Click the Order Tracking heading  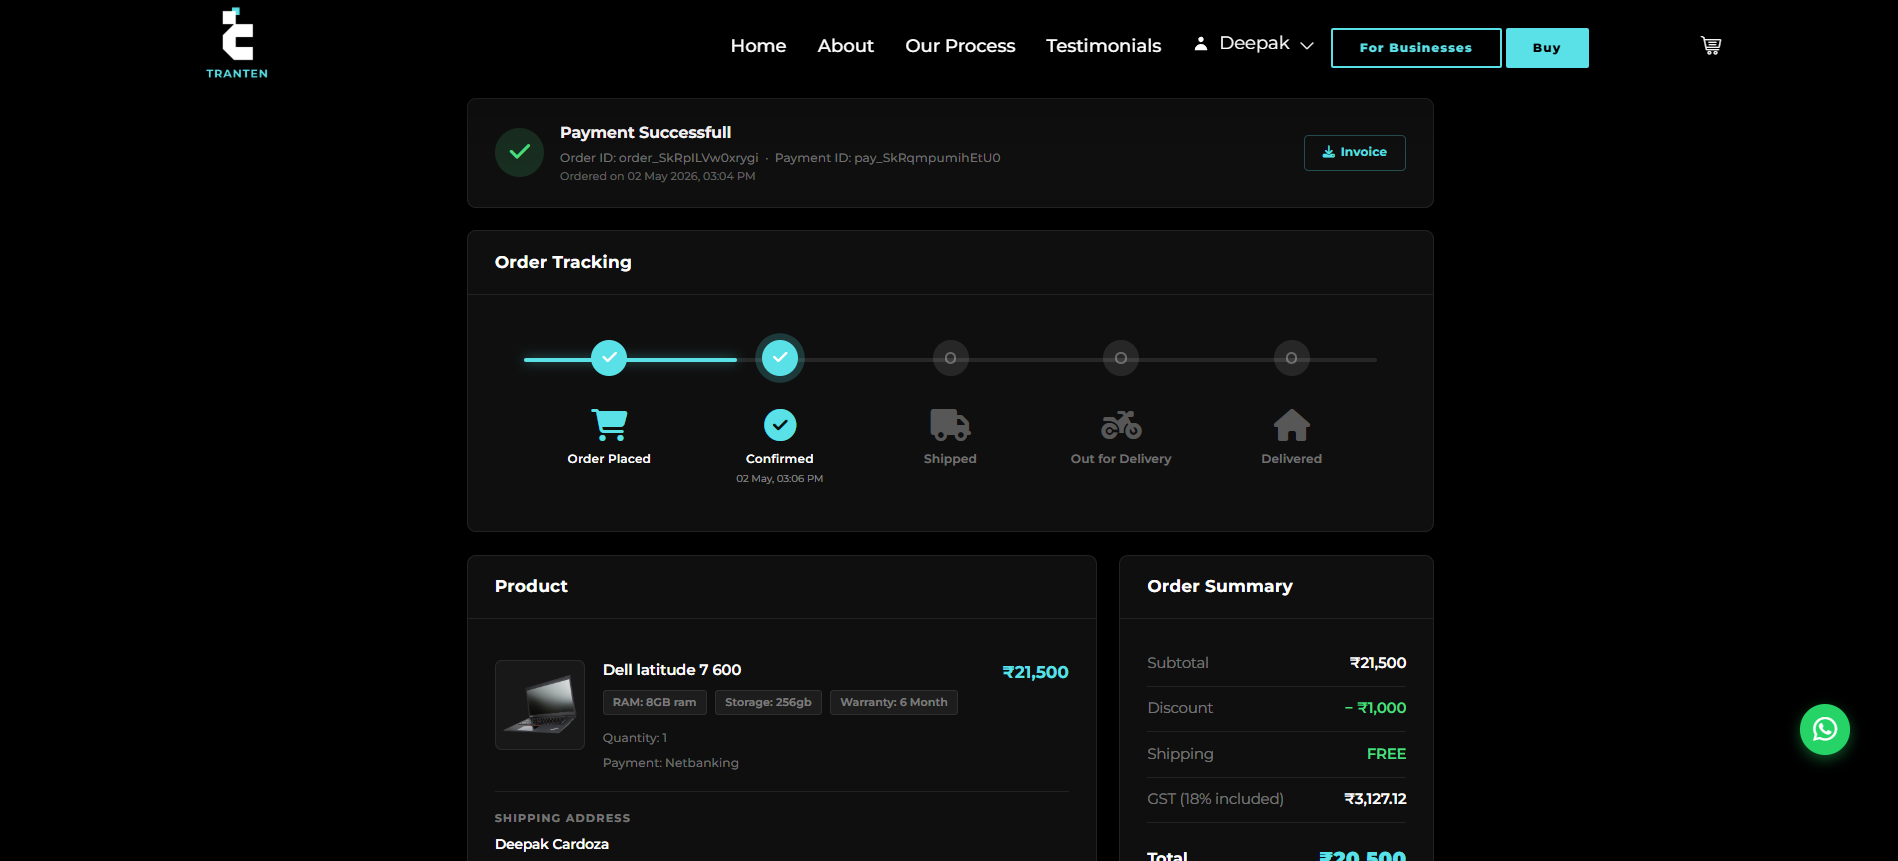click(563, 262)
